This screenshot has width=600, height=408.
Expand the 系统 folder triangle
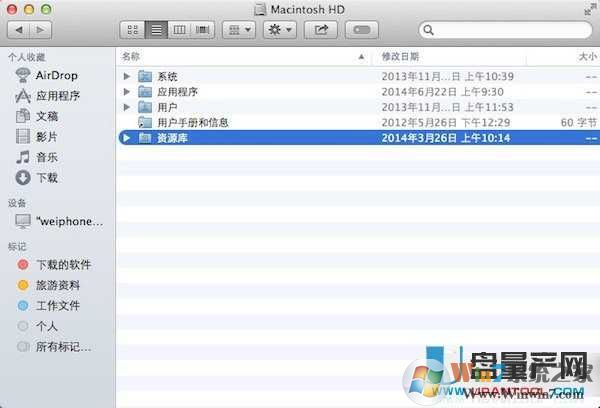(x=127, y=77)
